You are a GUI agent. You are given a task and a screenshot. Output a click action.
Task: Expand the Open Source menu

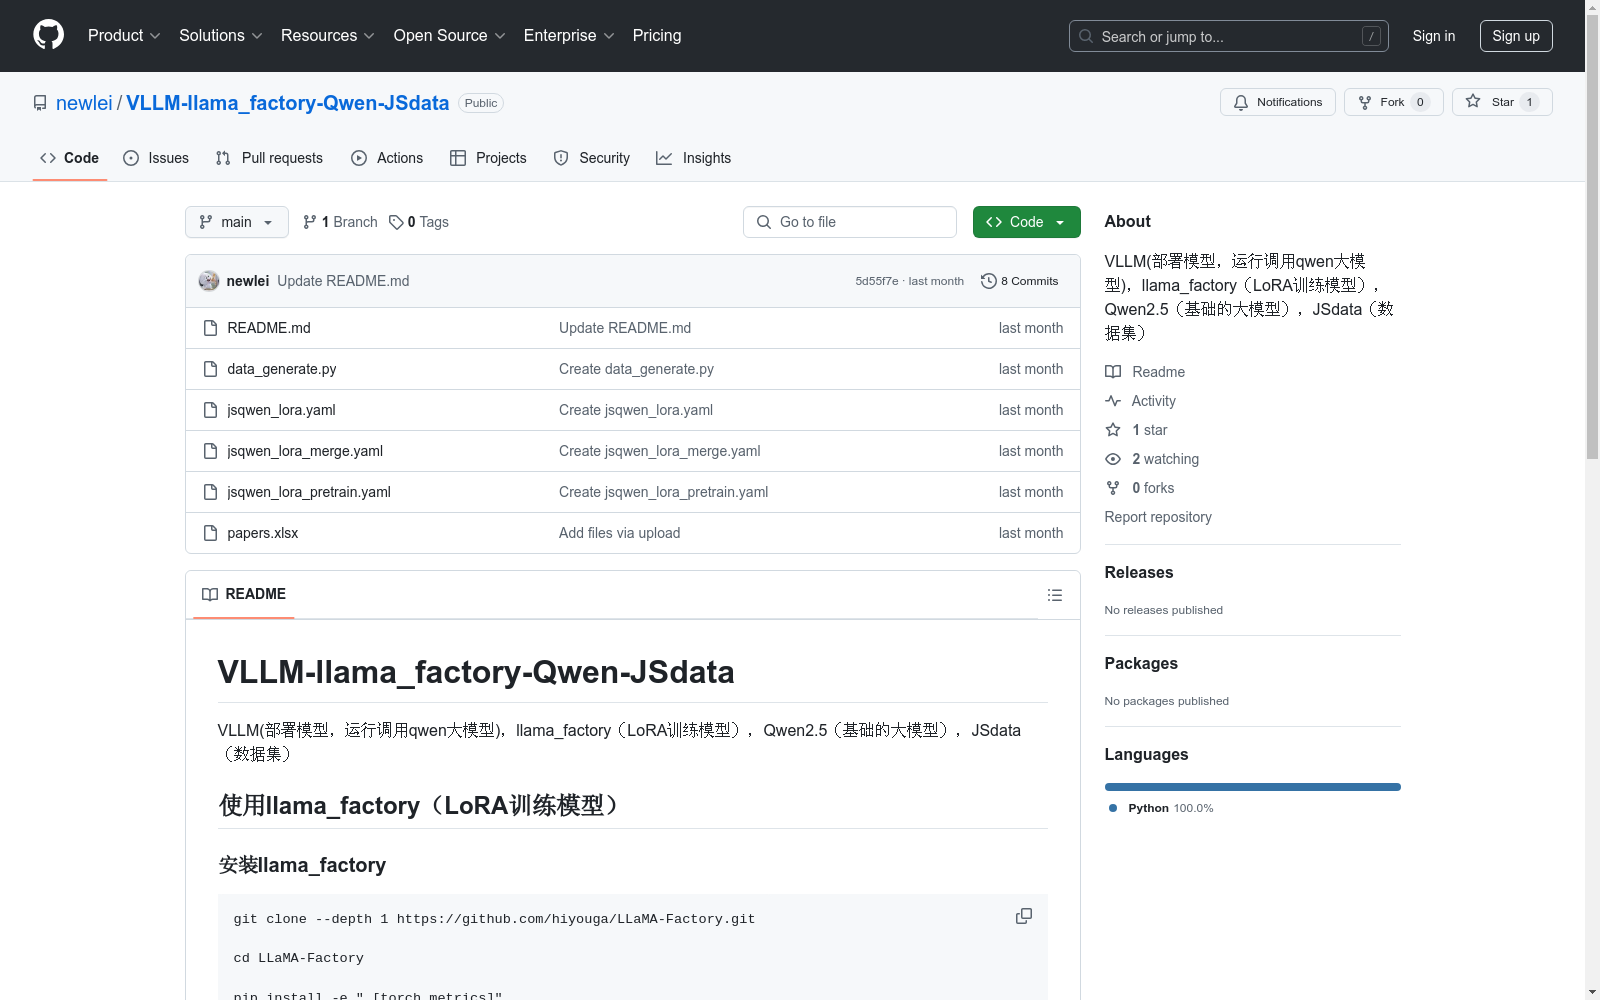[x=450, y=36]
